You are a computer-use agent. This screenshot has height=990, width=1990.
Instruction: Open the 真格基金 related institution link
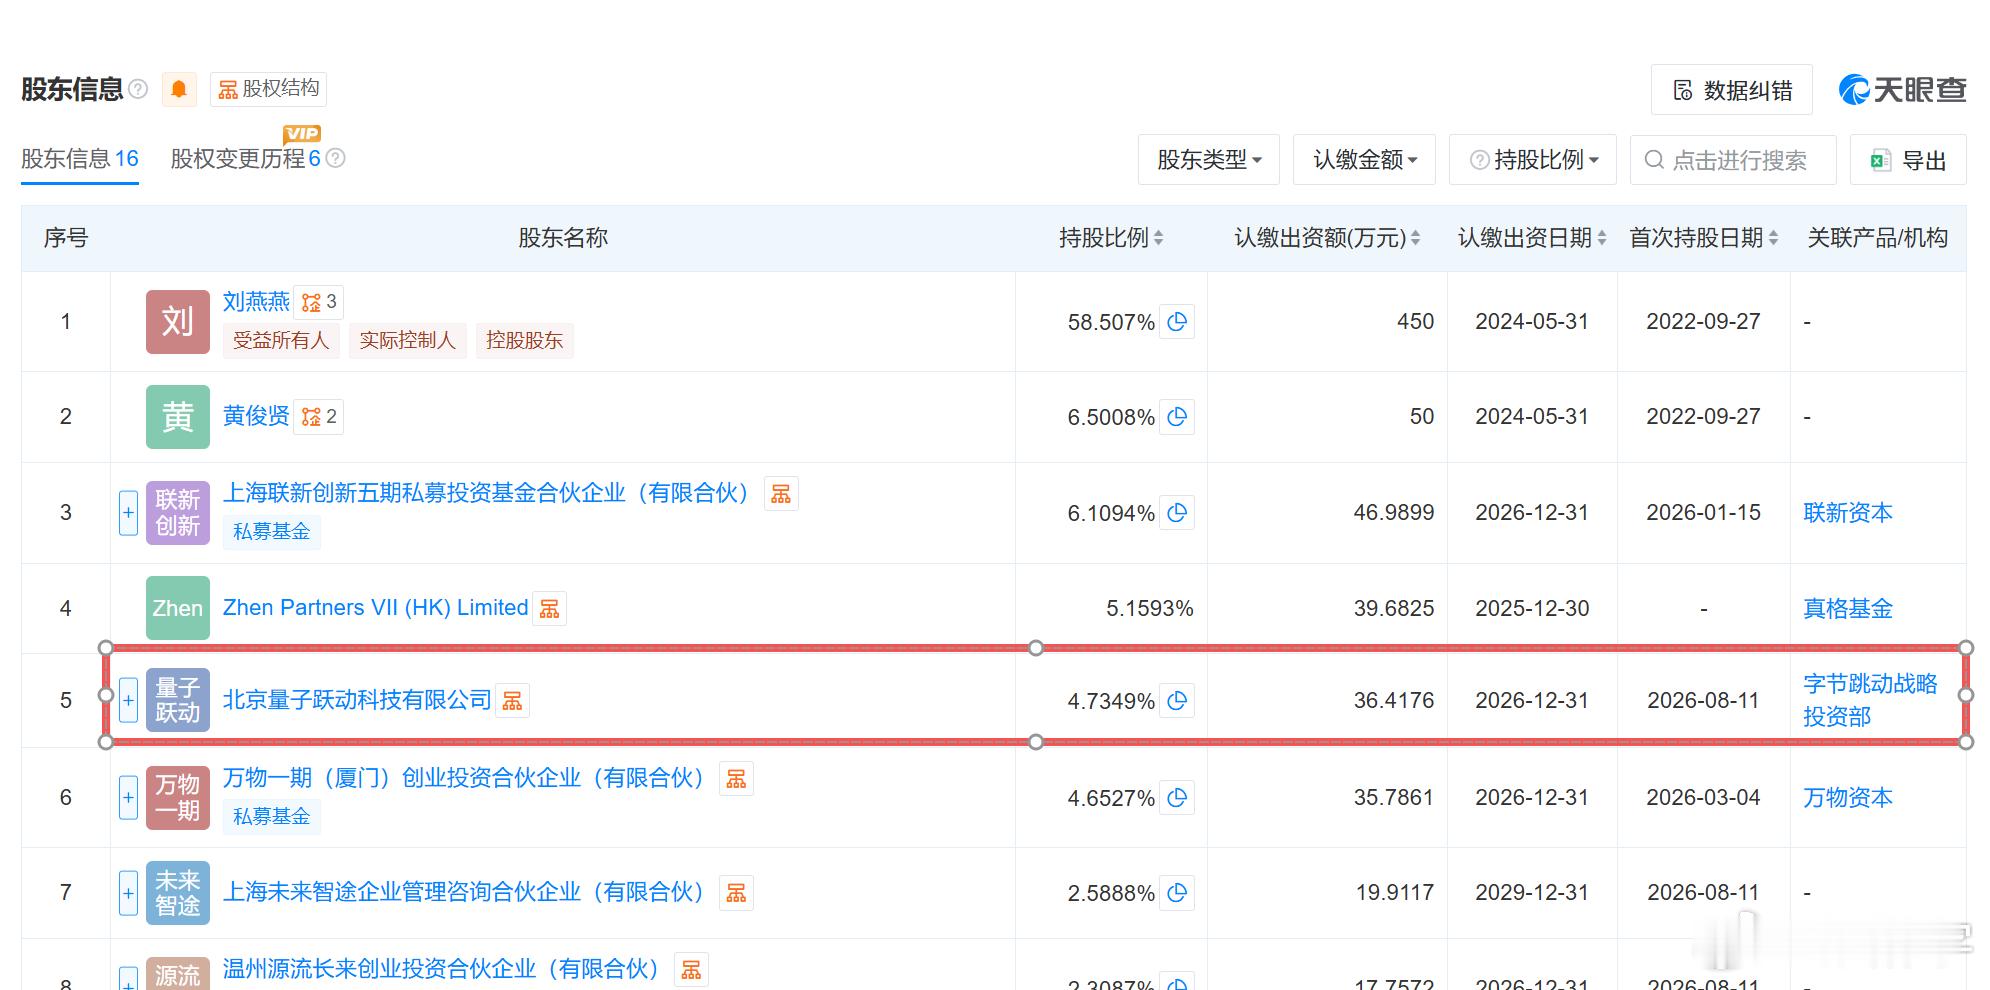(1848, 609)
